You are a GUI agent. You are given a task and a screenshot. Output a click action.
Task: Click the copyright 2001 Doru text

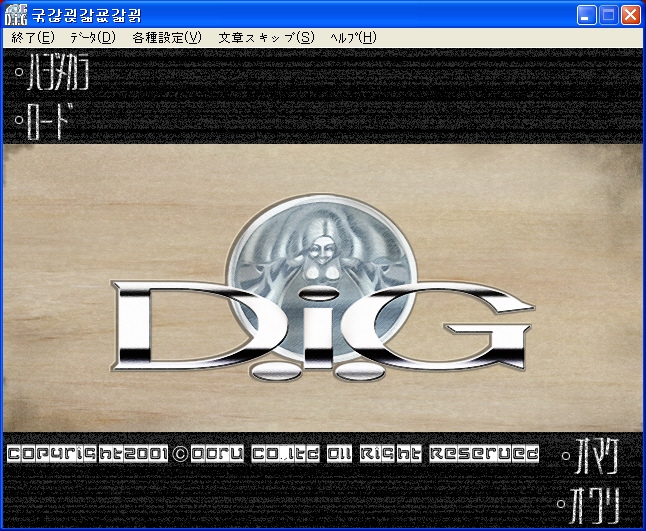pyautogui.click(x=273, y=454)
